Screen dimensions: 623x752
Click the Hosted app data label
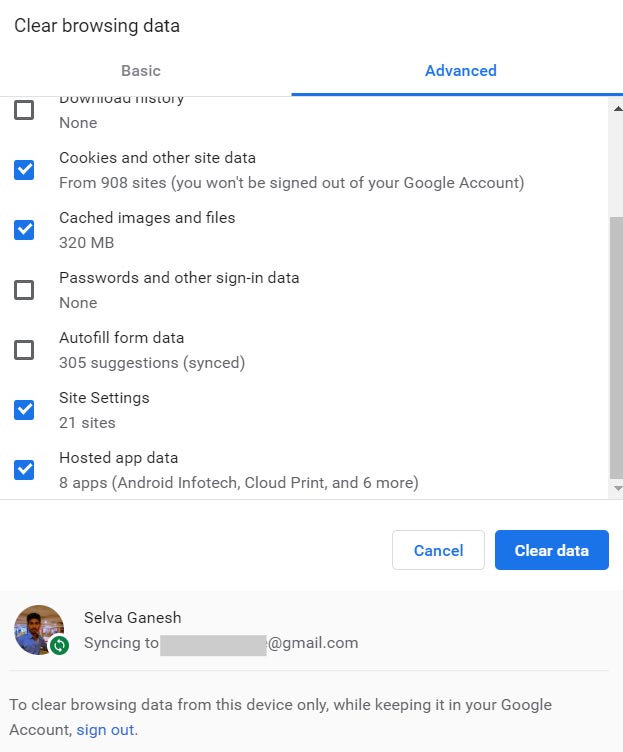pyautogui.click(x=118, y=458)
